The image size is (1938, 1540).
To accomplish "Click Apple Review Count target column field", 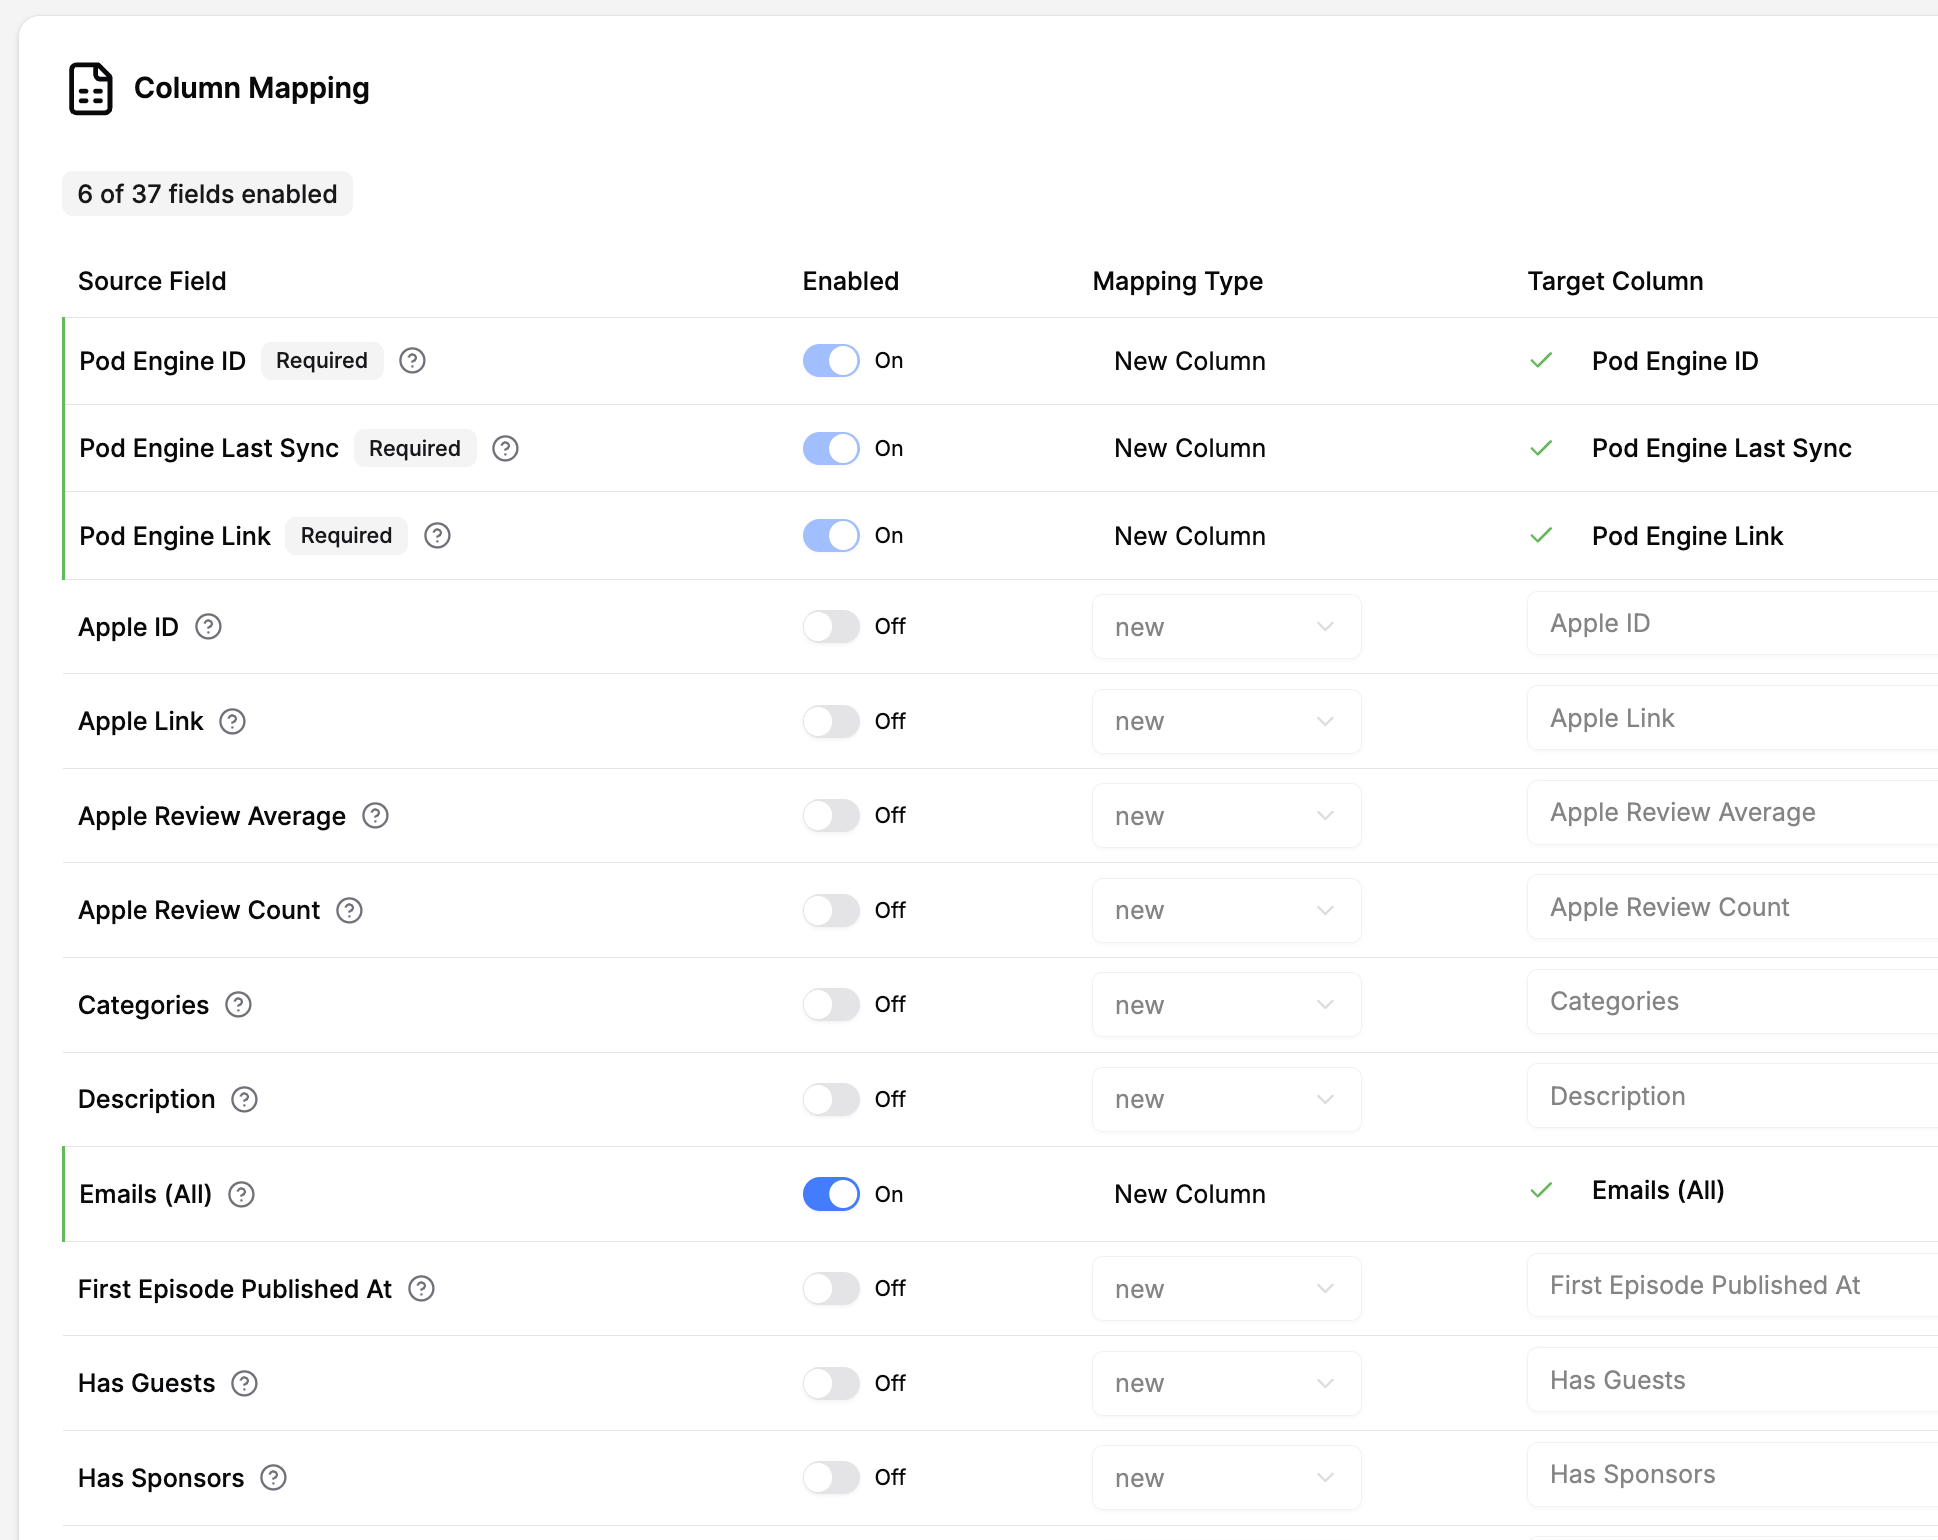I will [x=1732, y=907].
